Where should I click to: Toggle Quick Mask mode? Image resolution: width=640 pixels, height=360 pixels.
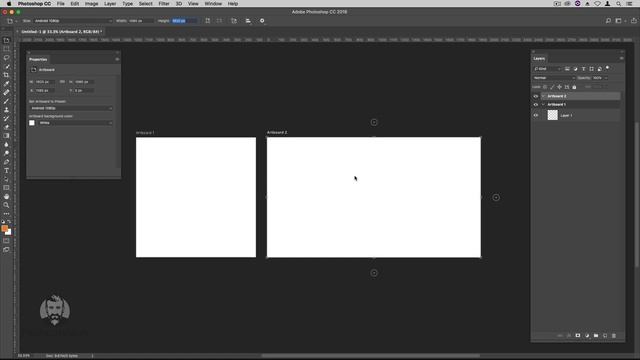point(6,241)
